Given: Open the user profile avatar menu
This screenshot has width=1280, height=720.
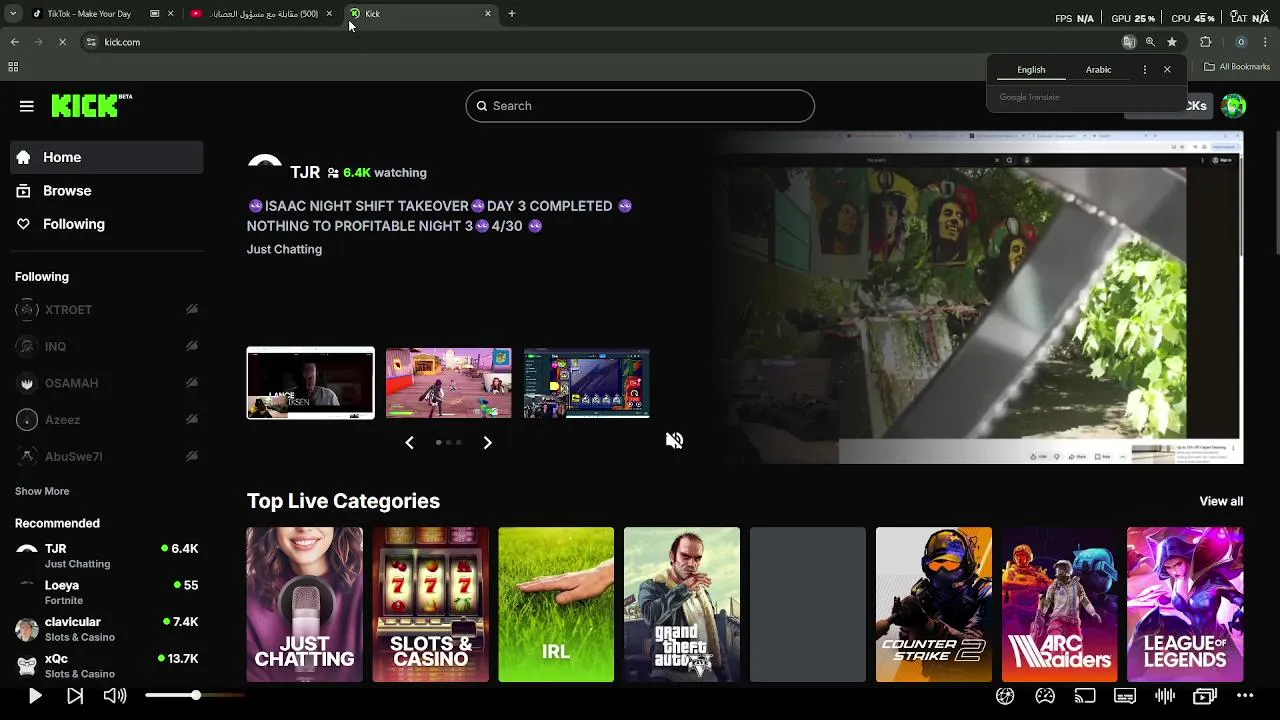Looking at the screenshot, I should [x=1233, y=106].
